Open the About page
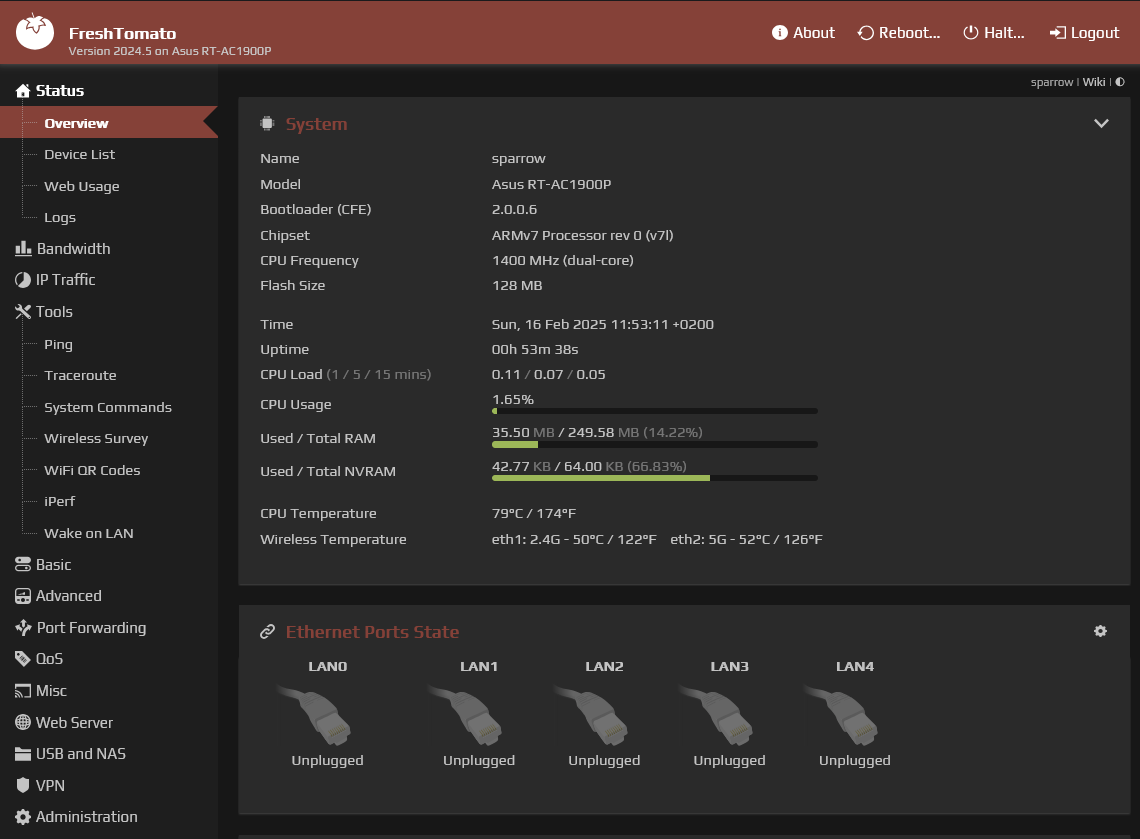Image resolution: width=1140 pixels, height=839 pixels. coord(803,33)
